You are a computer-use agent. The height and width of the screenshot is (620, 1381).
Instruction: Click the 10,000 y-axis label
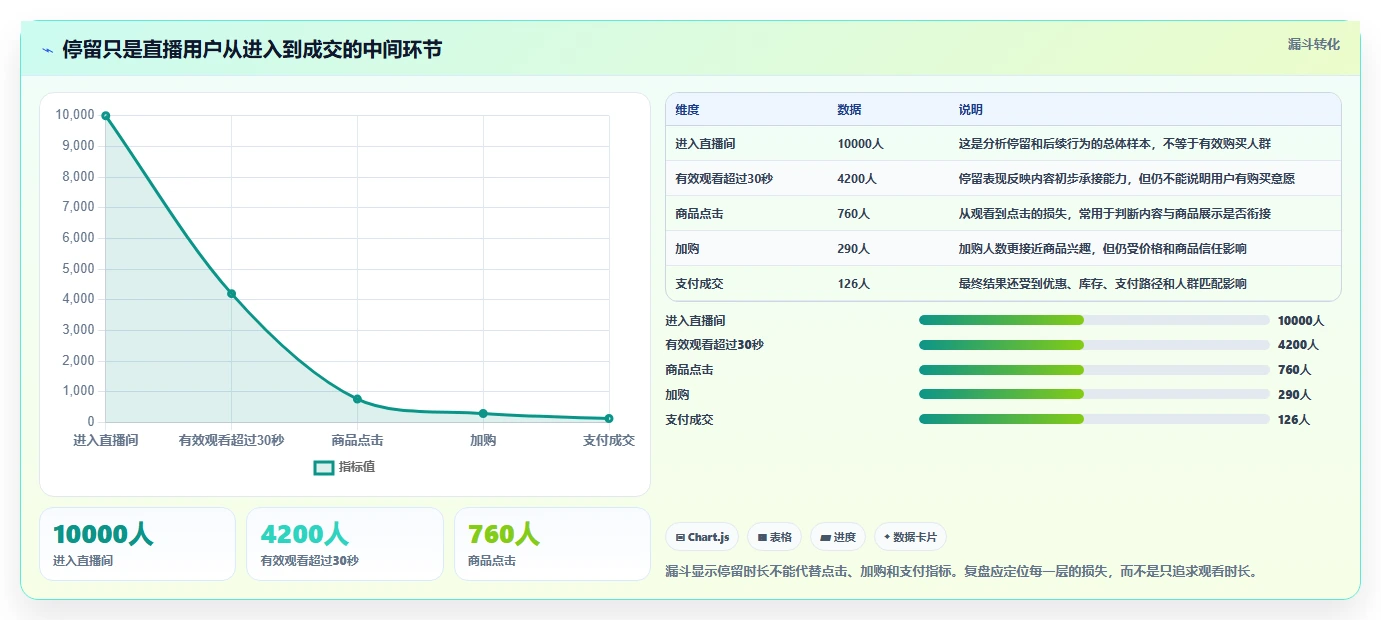click(75, 115)
